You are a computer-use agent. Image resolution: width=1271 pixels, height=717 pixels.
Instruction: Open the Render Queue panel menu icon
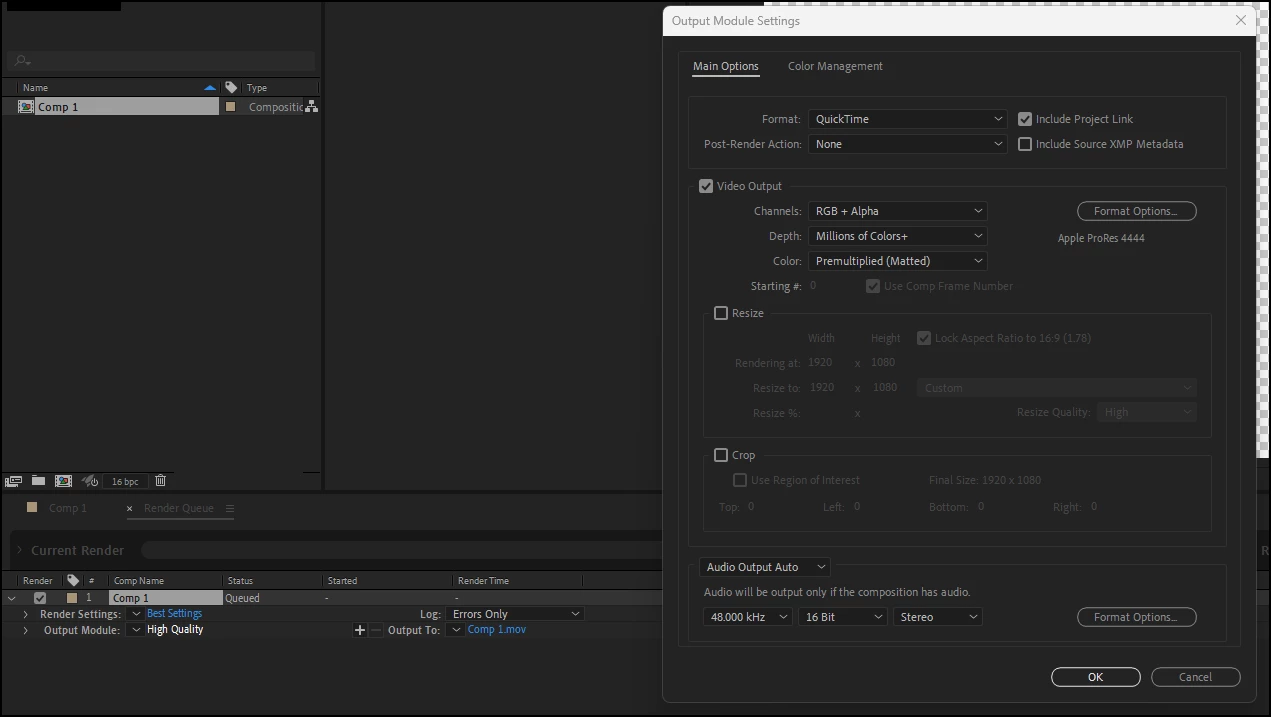coord(229,508)
